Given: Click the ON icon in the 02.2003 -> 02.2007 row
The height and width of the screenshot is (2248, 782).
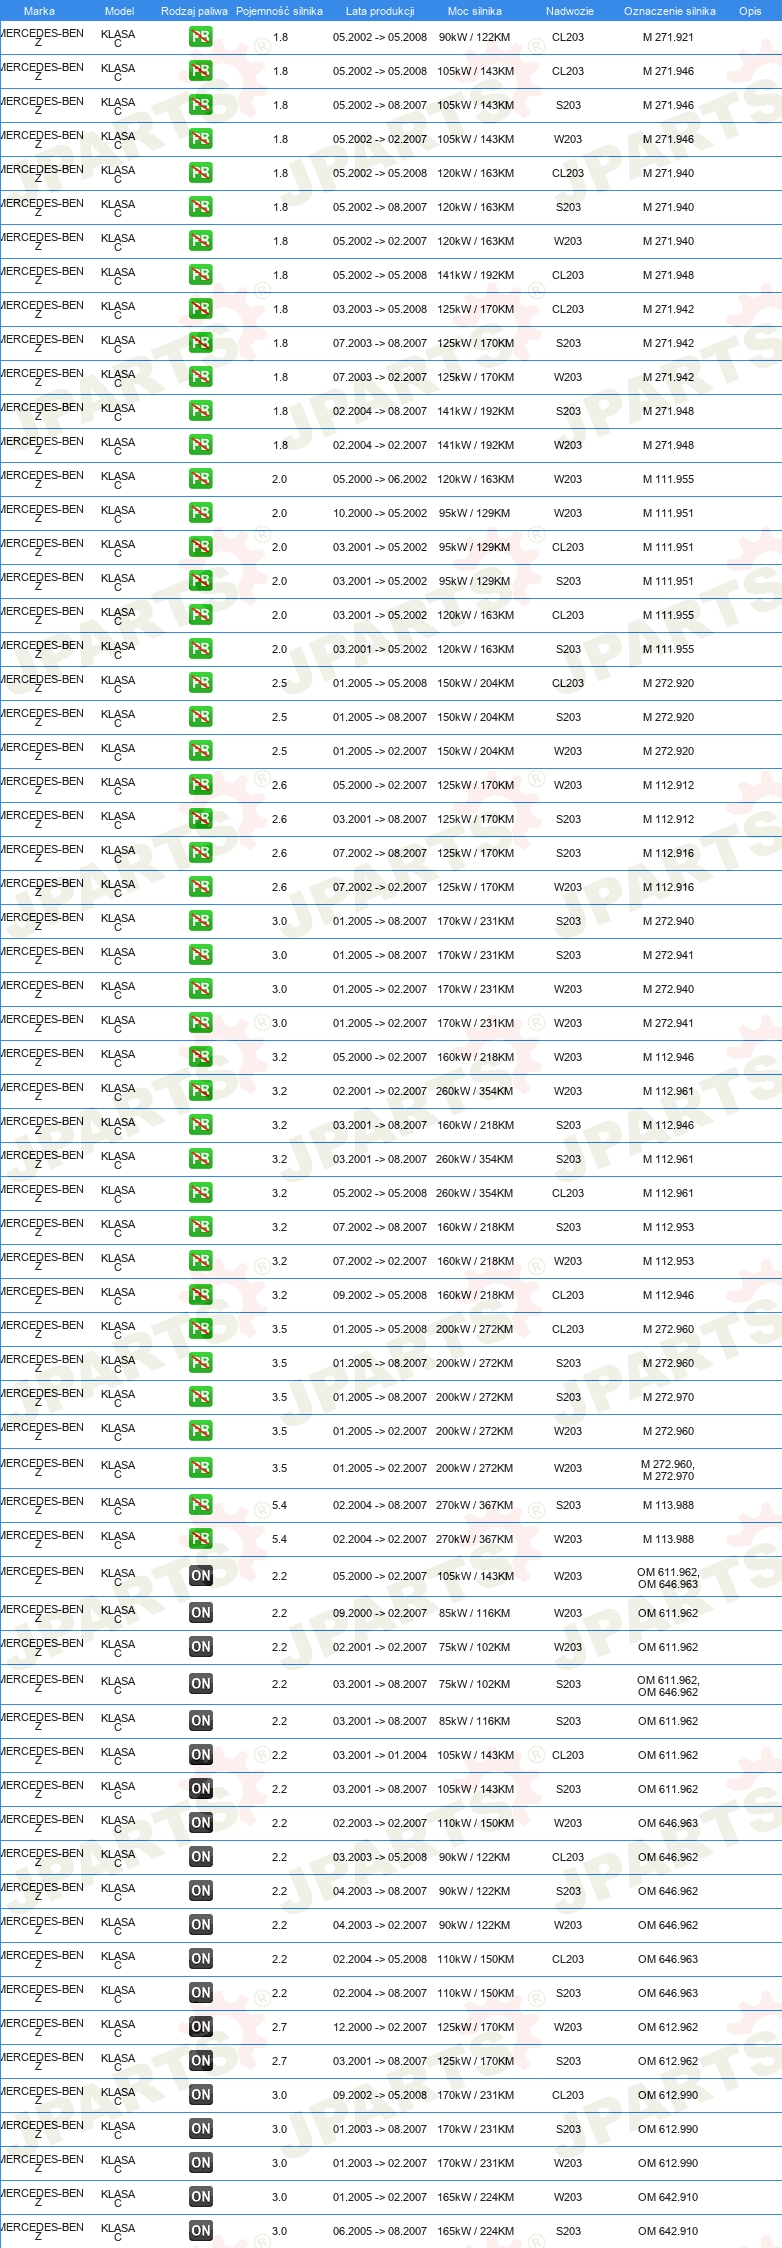Looking at the screenshot, I should pos(201,1823).
